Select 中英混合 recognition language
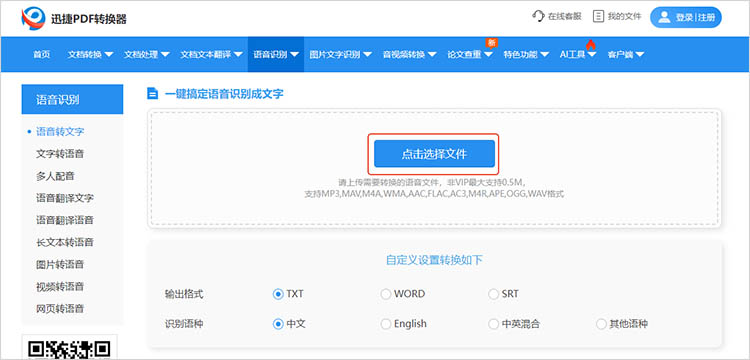The image size is (750, 360). (493, 324)
